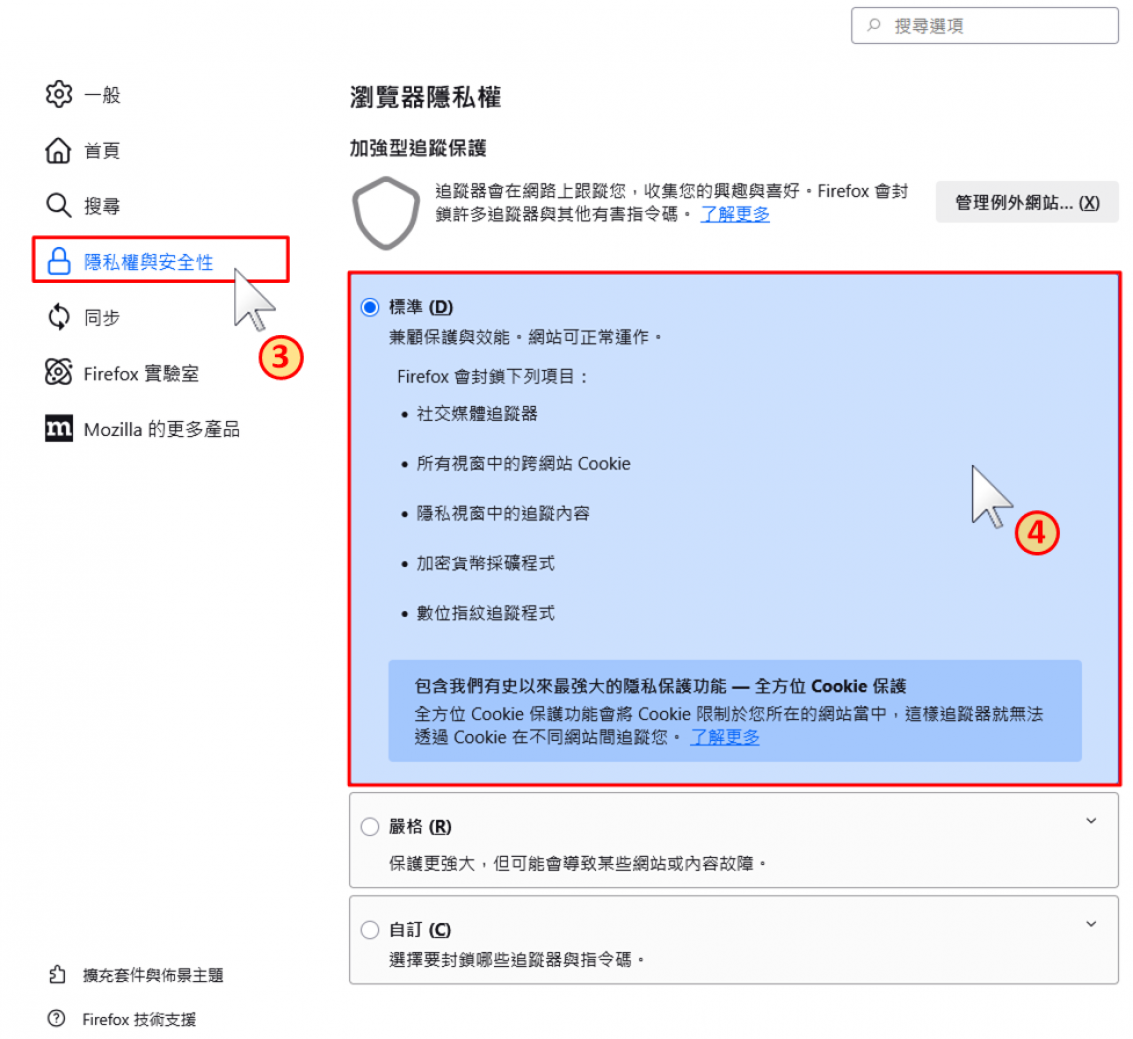The width and height of the screenshot is (1133, 1039).
Task: Click 保護更強大 strict description text
Action: click(577, 863)
